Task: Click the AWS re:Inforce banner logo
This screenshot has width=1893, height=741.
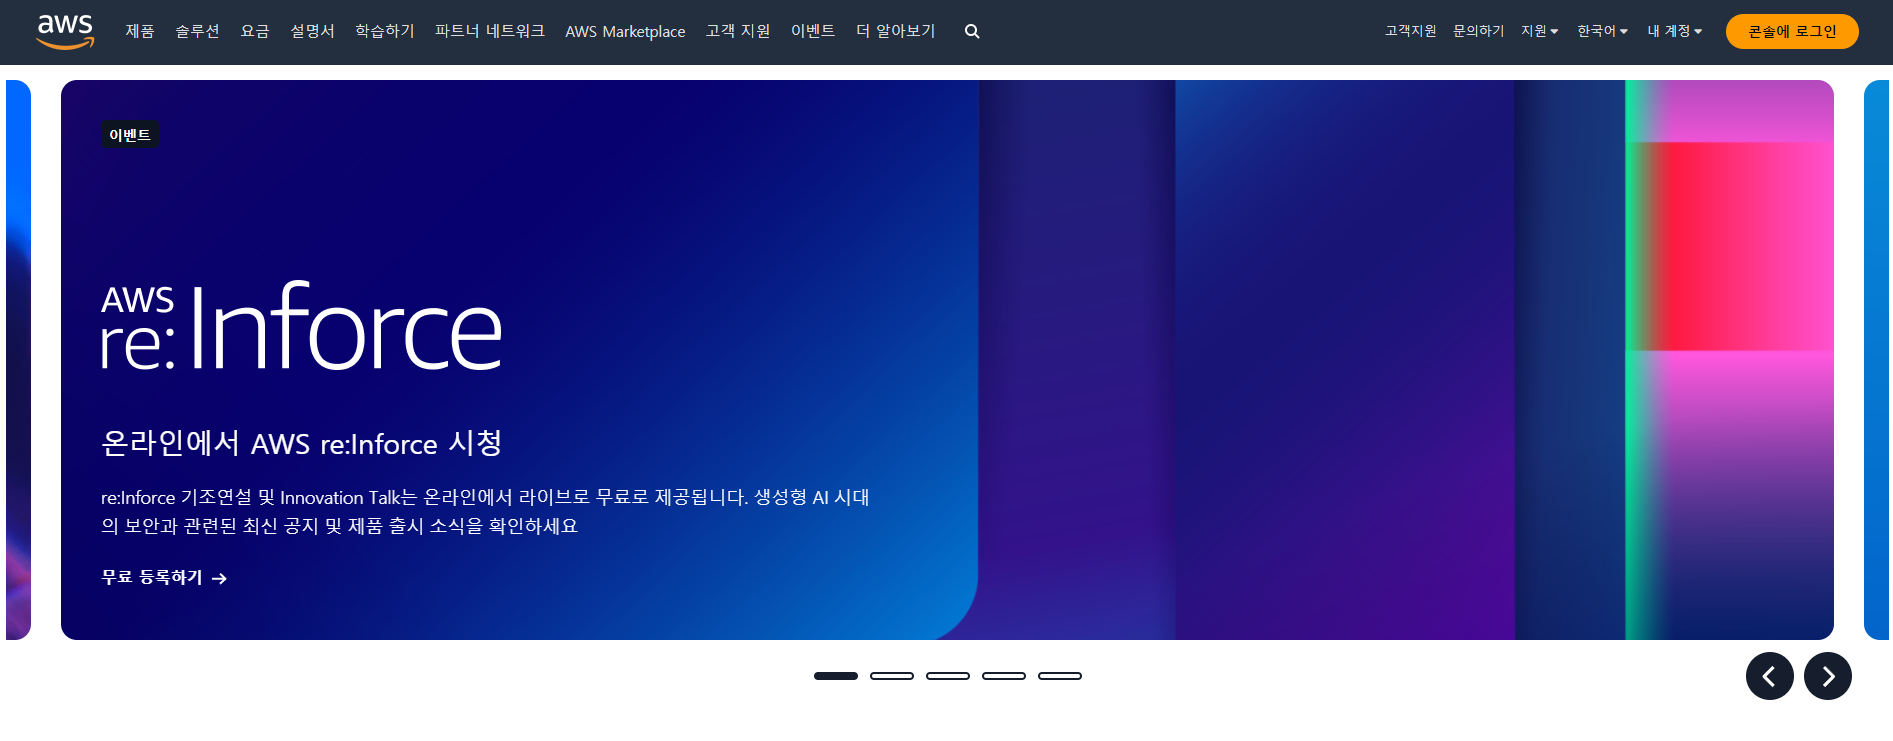Action: coord(301,326)
